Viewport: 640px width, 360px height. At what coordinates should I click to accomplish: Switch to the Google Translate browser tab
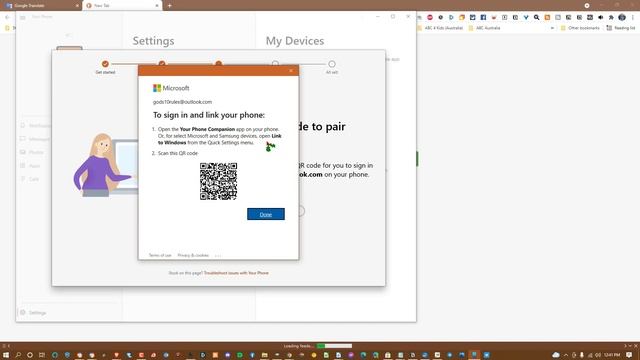[41, 6]
